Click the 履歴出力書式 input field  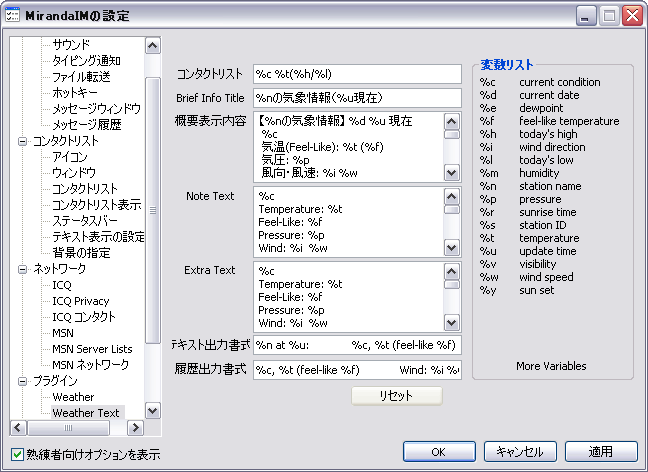[357, 369]
